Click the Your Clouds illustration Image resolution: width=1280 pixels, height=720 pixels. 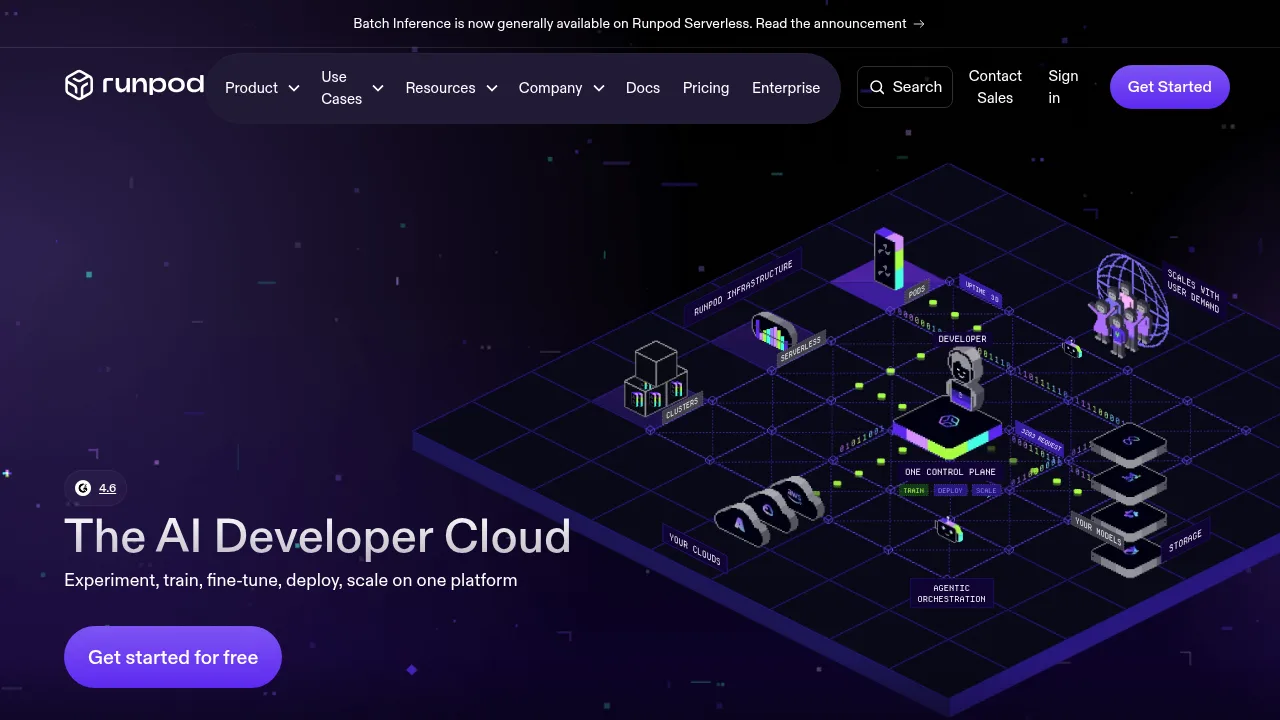point(768,510)
